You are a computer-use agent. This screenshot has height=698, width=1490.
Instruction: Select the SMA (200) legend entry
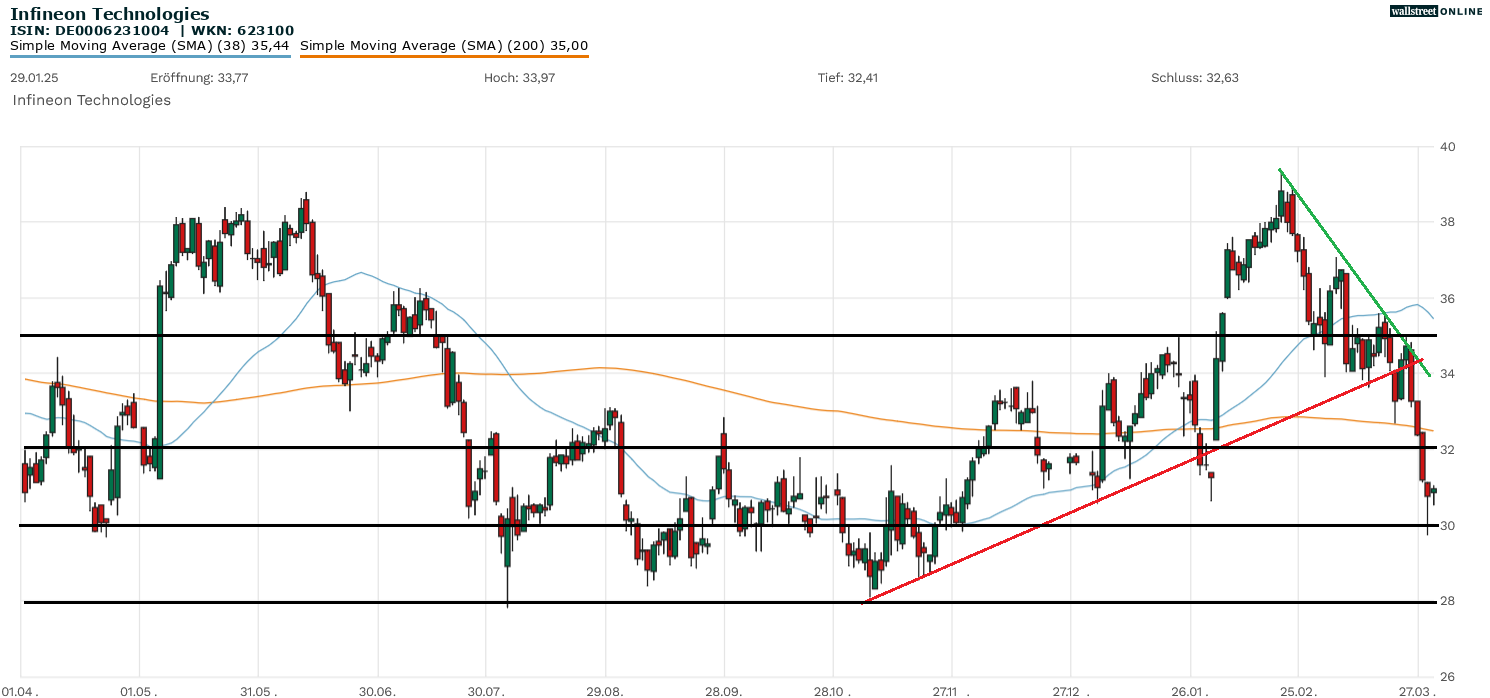click(x=444, y=45)
